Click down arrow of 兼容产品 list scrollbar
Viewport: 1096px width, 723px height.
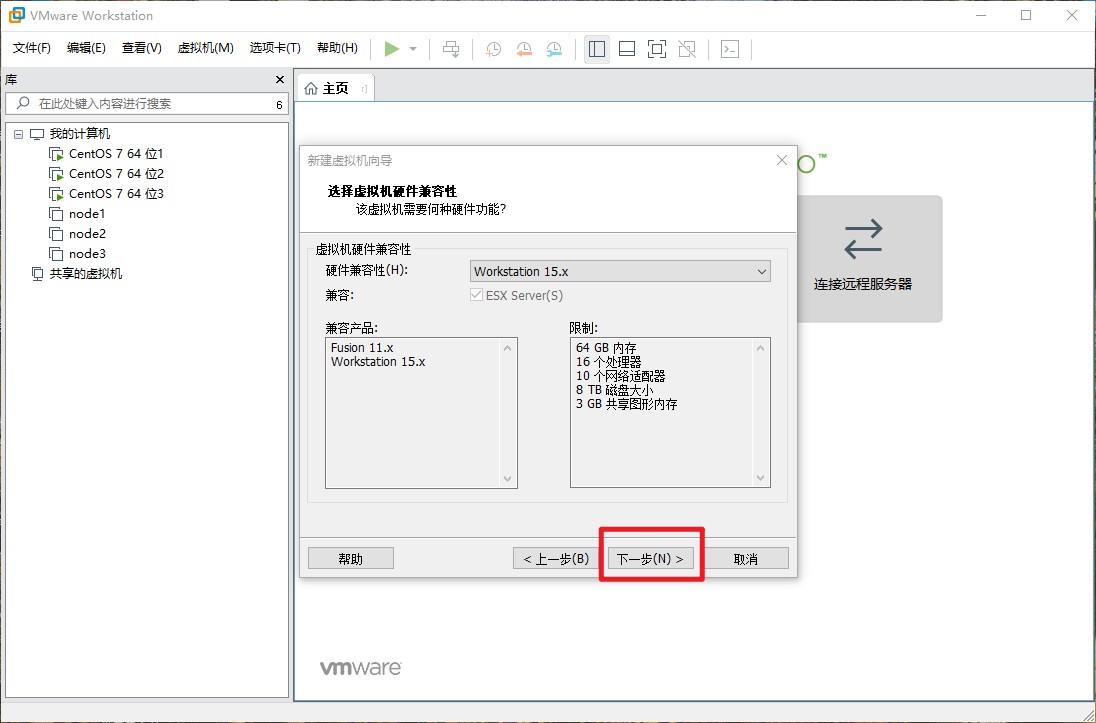tap(507, 479)
